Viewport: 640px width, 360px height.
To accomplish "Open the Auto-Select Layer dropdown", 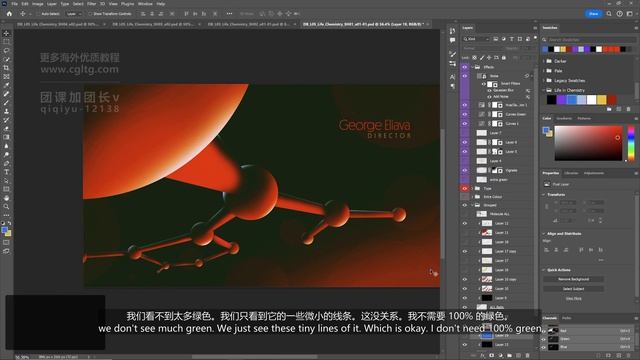I will pos(74,14).
